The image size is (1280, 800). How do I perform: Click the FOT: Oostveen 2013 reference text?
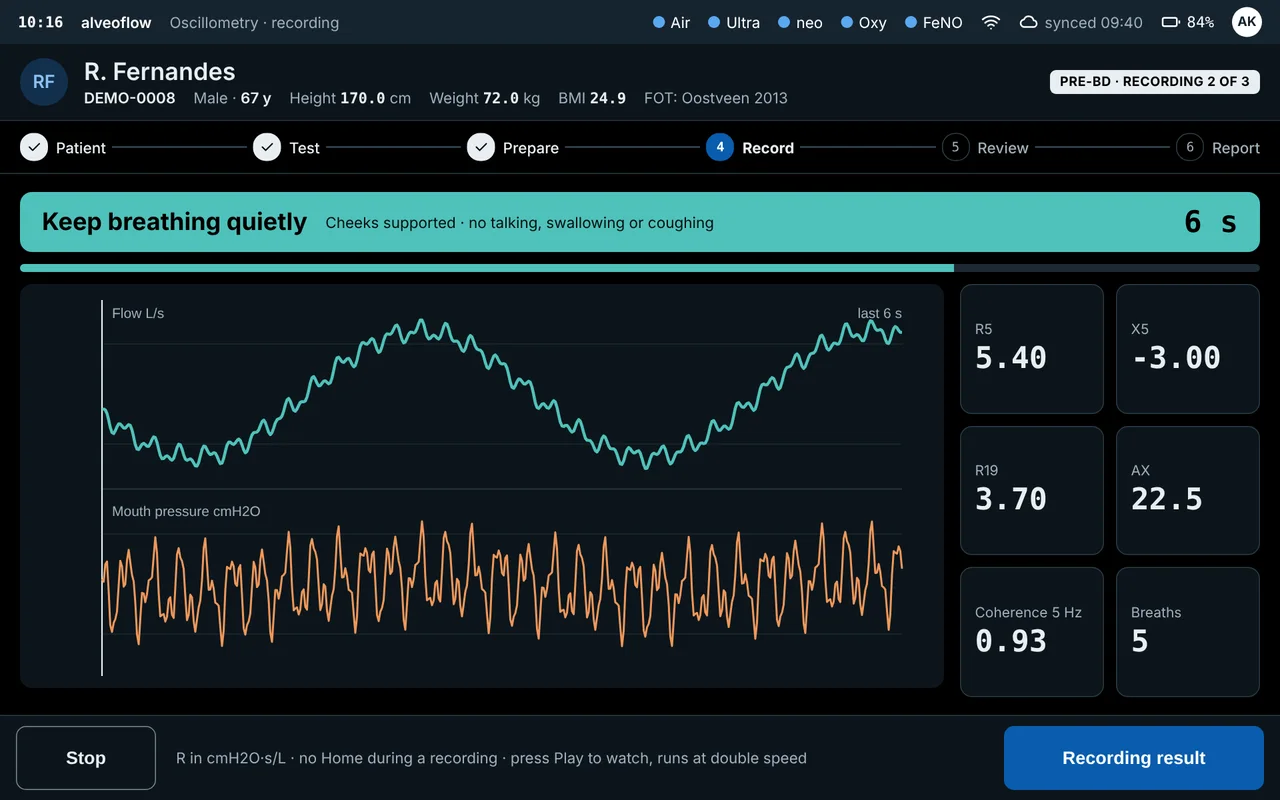point(716,98)
